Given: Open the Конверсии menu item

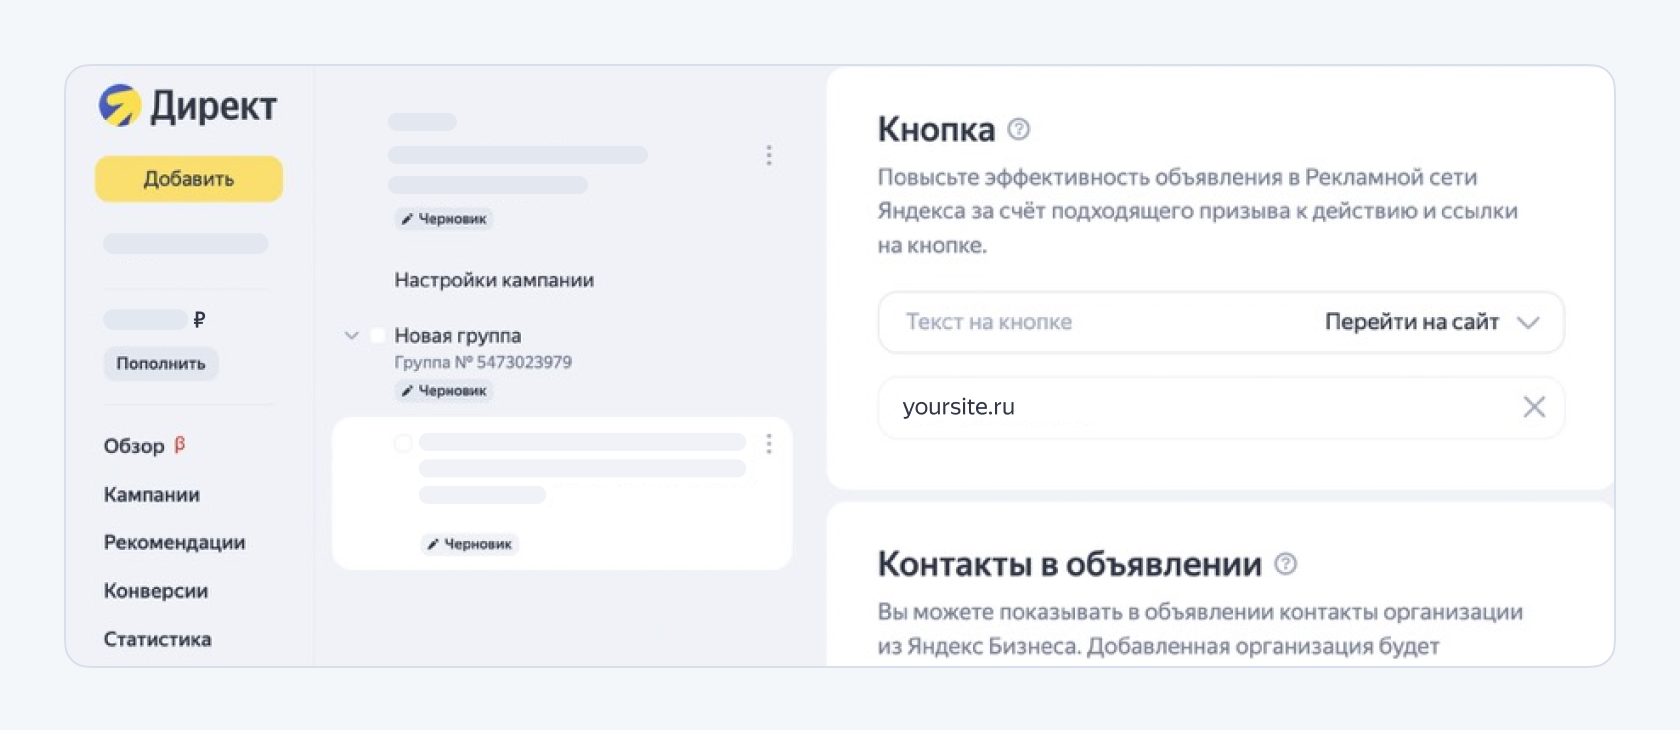Looking at the screenshot, I should tap(156, 591).
